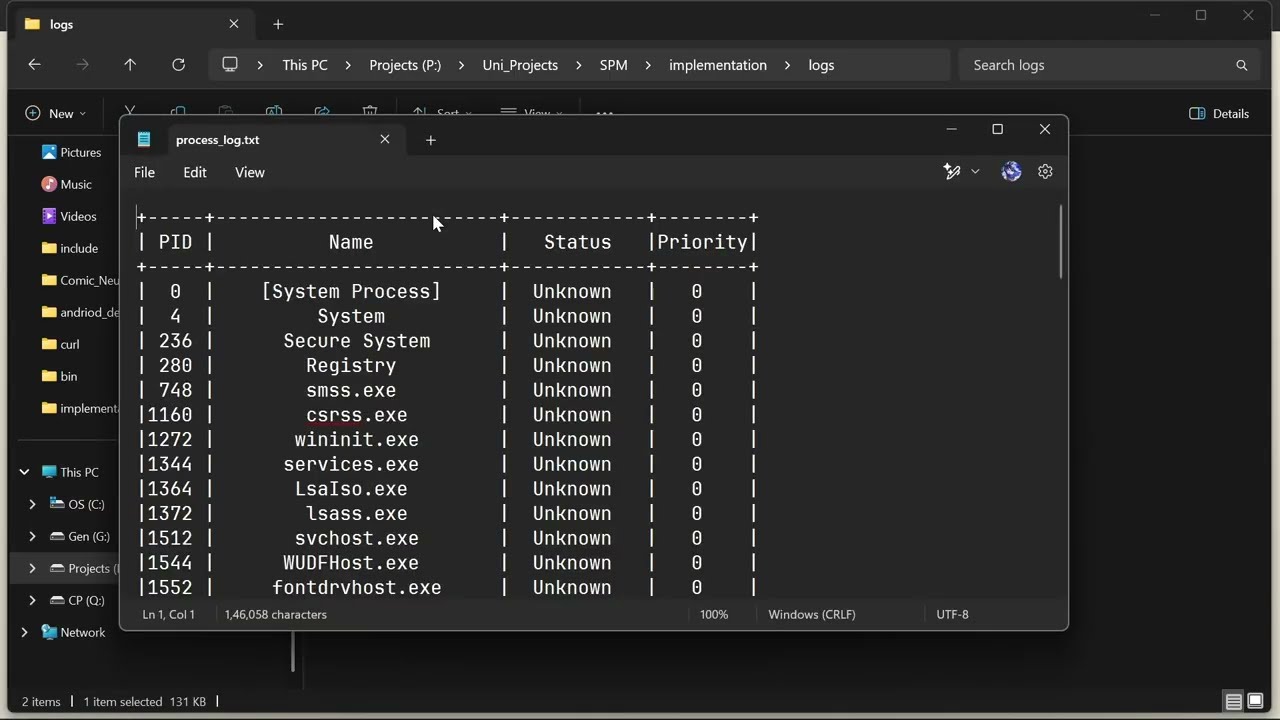The width and height of the screenshot is (1280, 720).
Task: Click the PC icon in address bar
Action: tap(230, 65)
